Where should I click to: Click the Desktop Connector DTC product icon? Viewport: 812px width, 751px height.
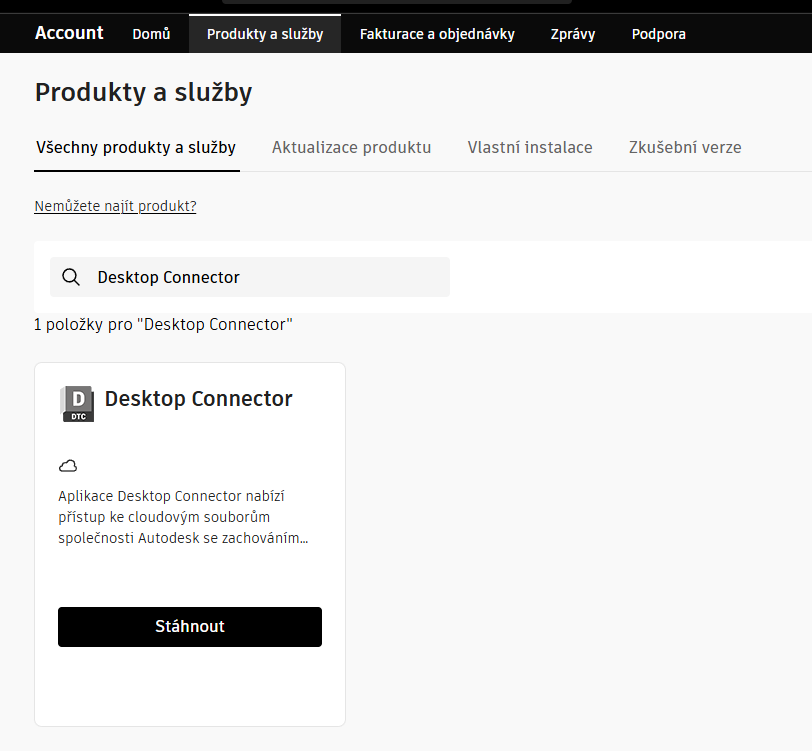77,403
